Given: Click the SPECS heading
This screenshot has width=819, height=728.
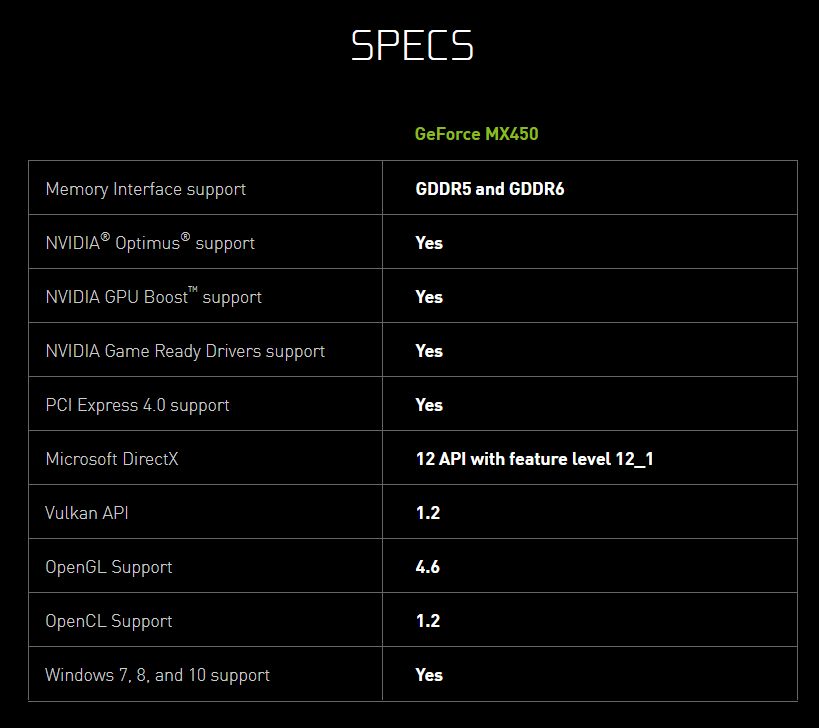Looking at the screenshot, I should [x=411, y=46].
